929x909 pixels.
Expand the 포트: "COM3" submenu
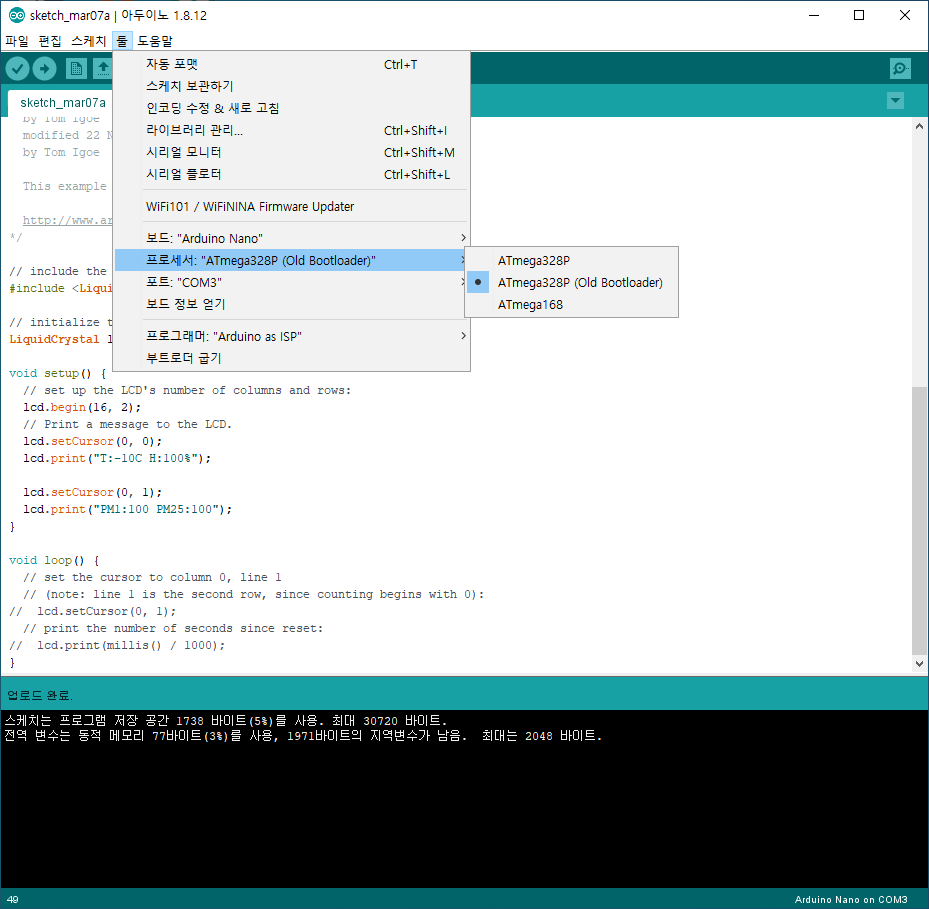pyautogui.click(x=291, y=282)
